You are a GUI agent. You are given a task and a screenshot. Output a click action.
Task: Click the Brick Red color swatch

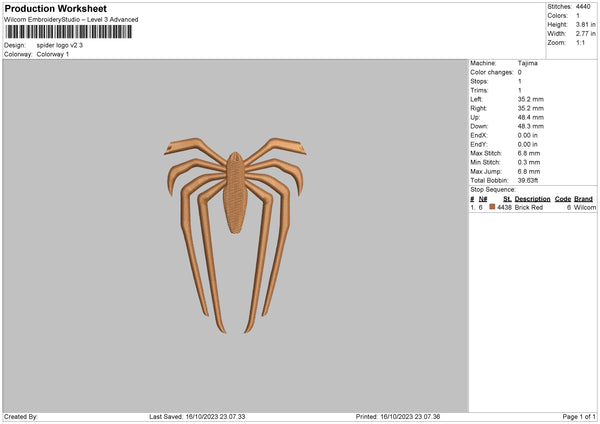pyautogui.click(x=492, y=207)
